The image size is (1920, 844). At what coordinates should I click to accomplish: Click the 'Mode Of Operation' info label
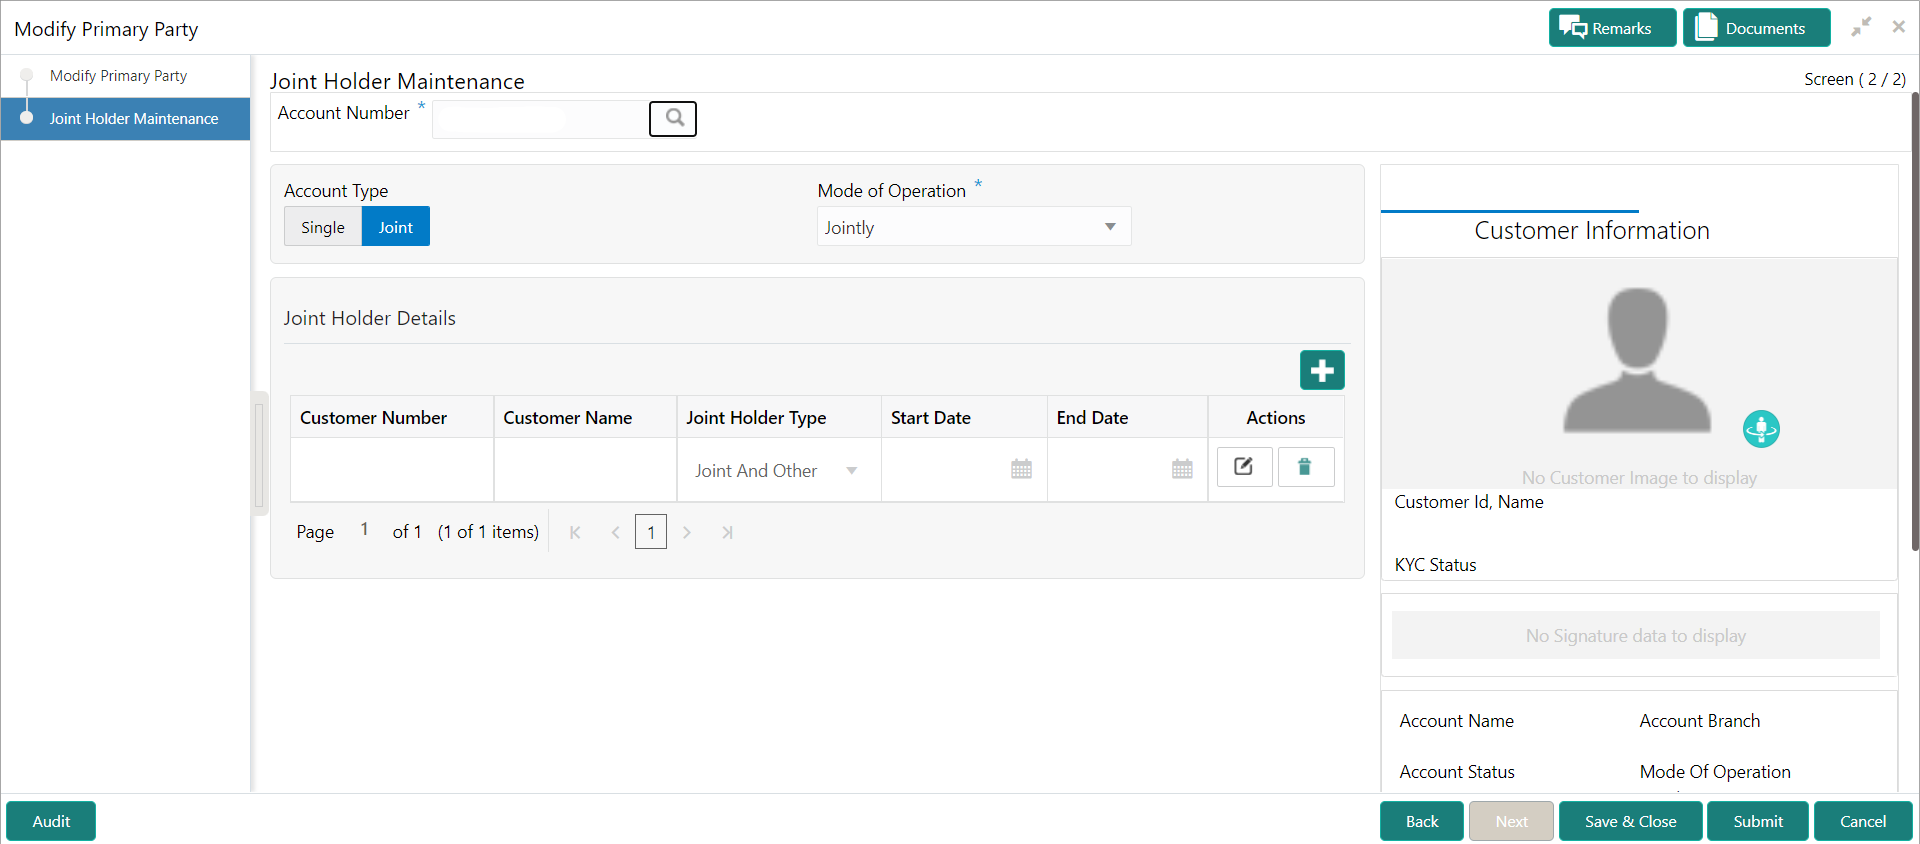click(1715, 772)
